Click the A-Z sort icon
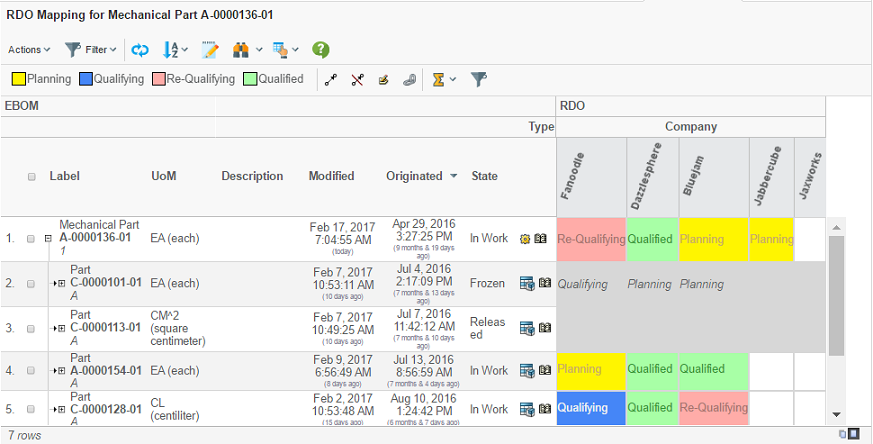 (170, 49)
